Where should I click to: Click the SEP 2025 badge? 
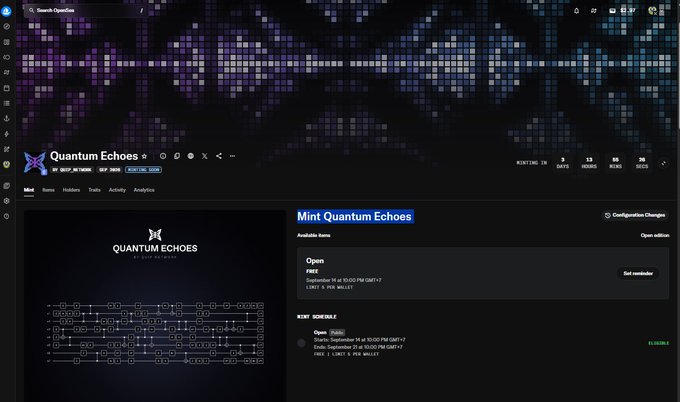110,170
